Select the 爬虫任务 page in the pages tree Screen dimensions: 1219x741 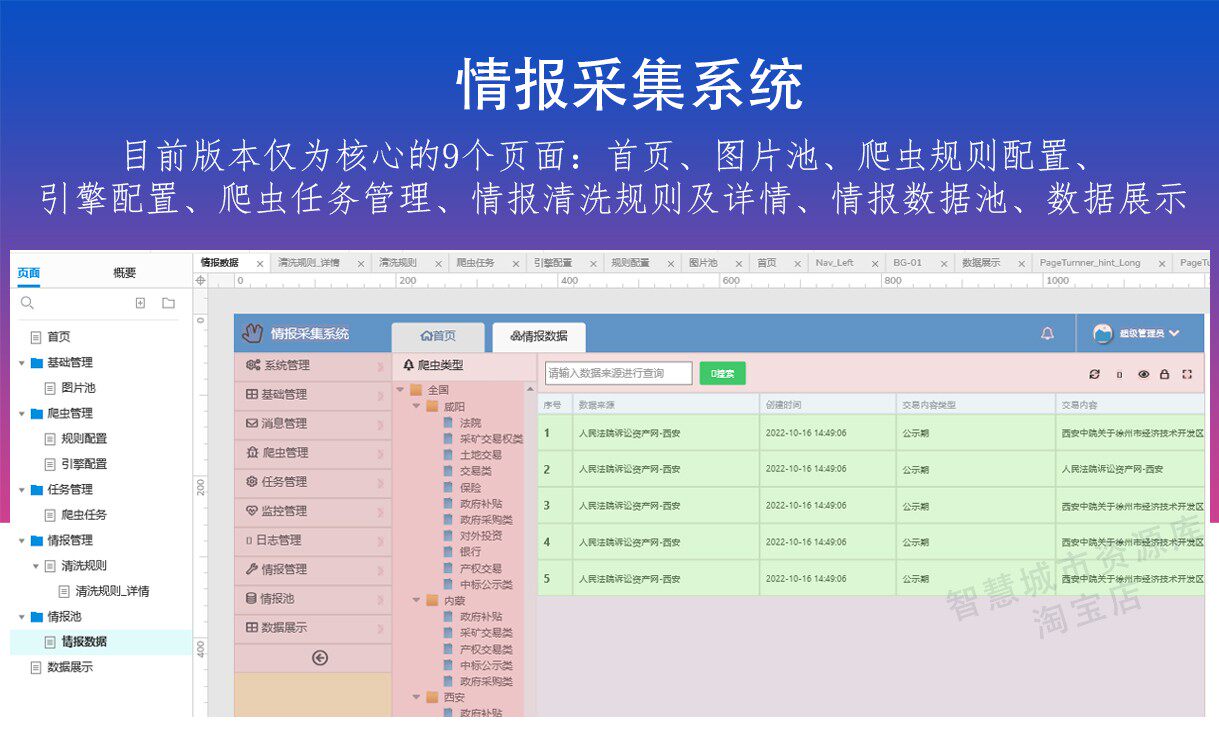pos(83,515)
